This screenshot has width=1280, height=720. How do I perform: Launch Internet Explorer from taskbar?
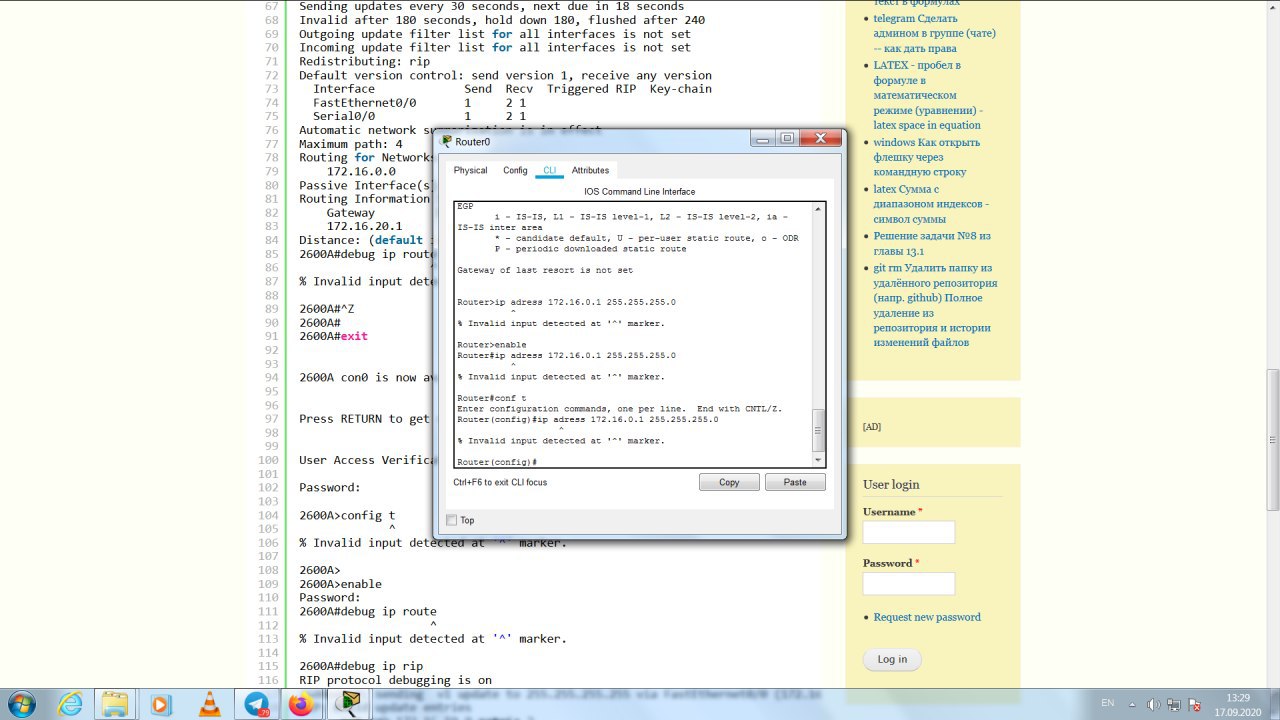click(x=70, y=704)
